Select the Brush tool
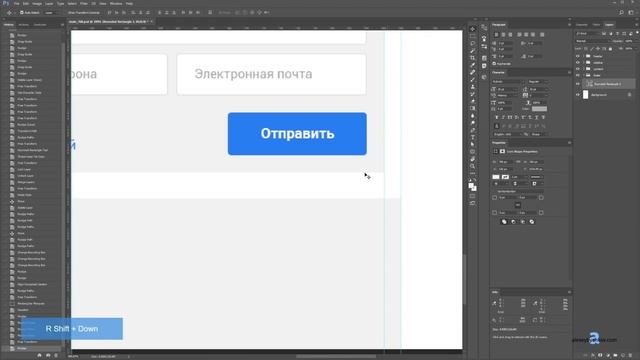This screenshot has width=640, height=360. 472,80
